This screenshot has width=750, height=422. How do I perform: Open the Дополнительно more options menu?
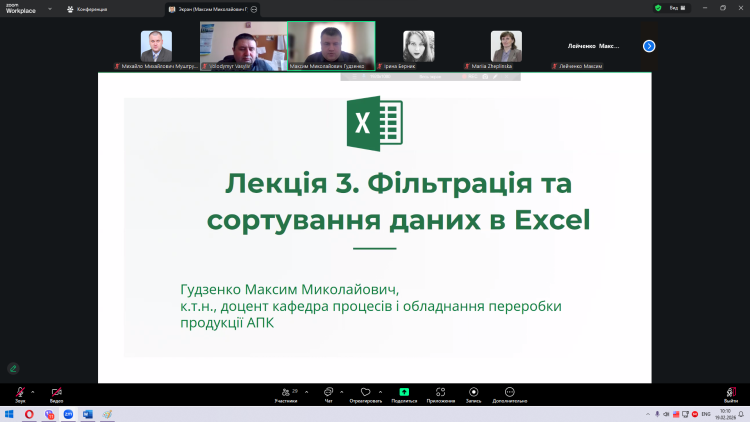coord(510,393)
